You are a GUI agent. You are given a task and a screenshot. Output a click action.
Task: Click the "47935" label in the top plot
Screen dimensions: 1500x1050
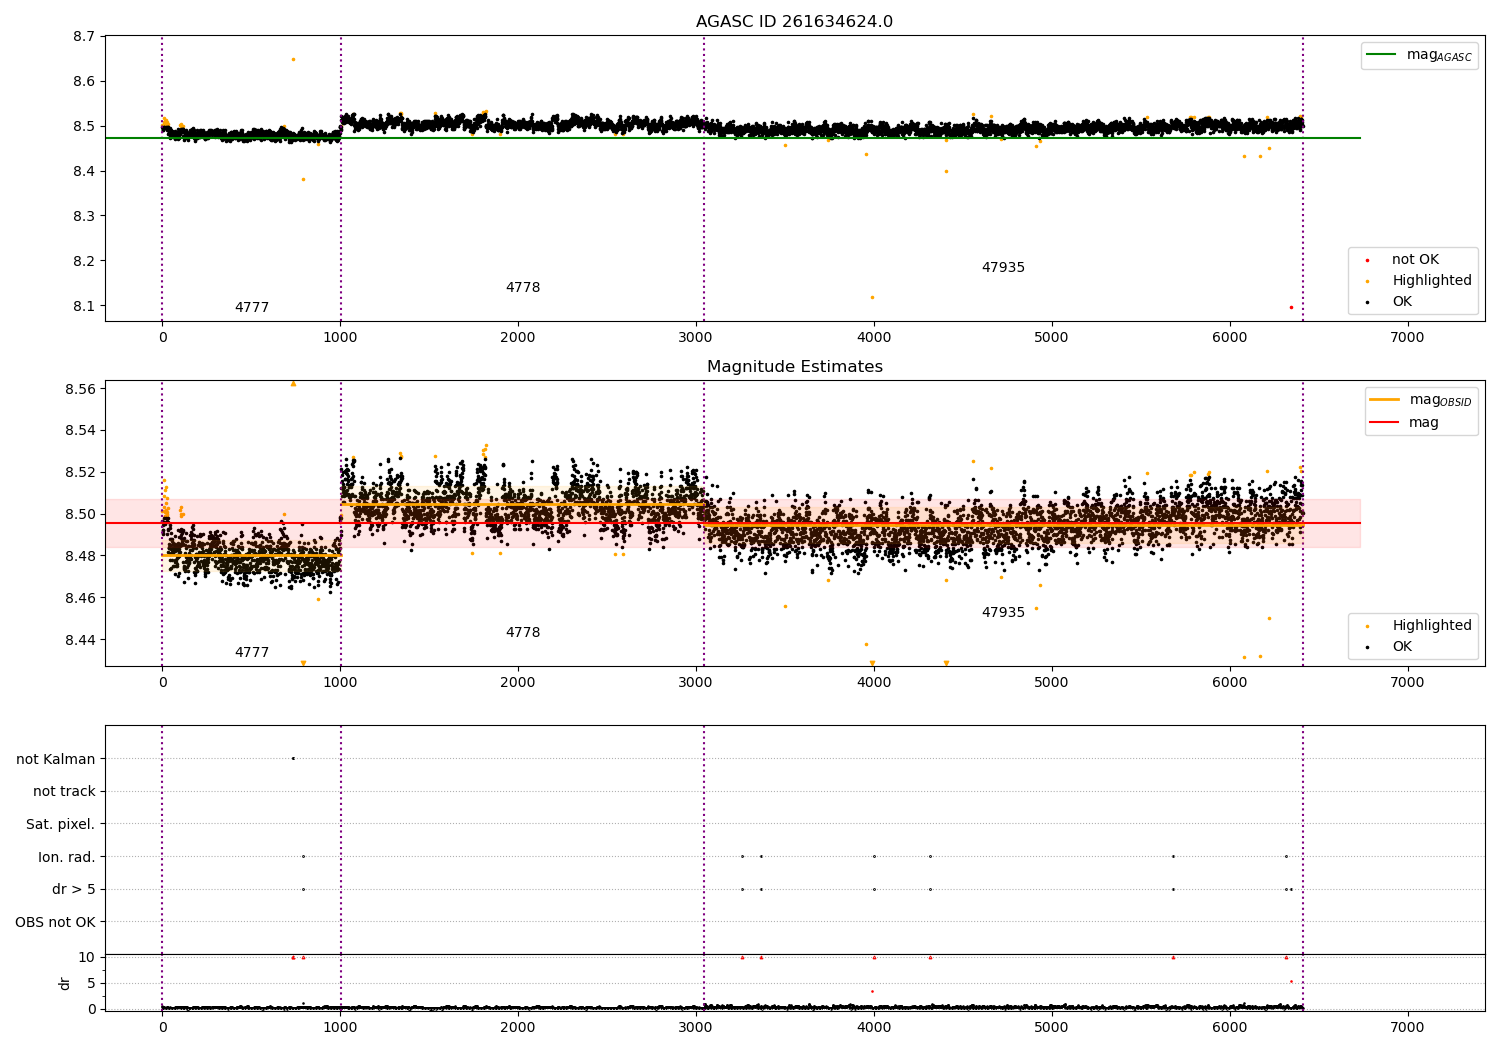[1003, 268]
